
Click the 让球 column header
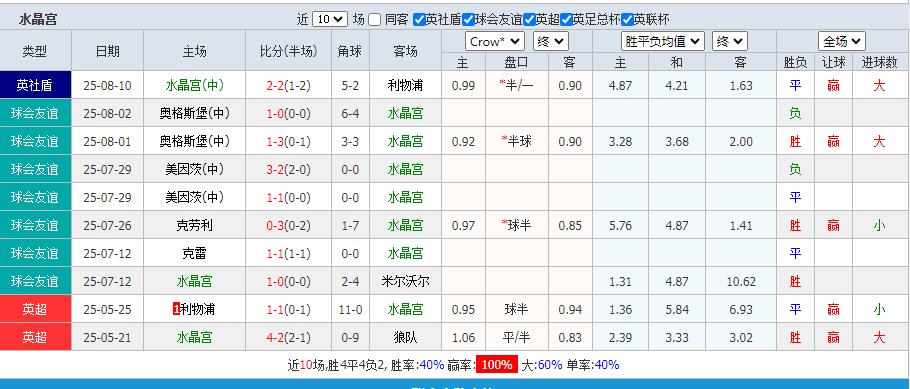(x=833, y=63)
